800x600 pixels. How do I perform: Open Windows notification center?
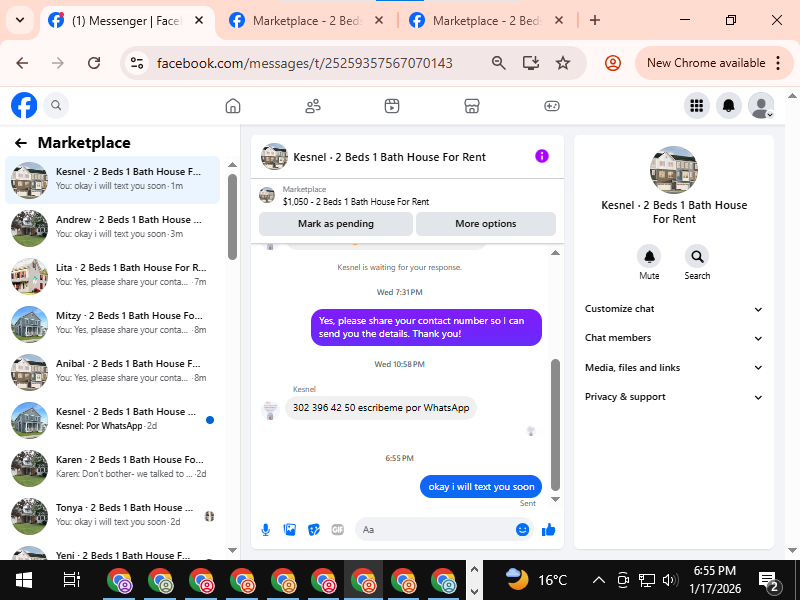tap(769, 581)
